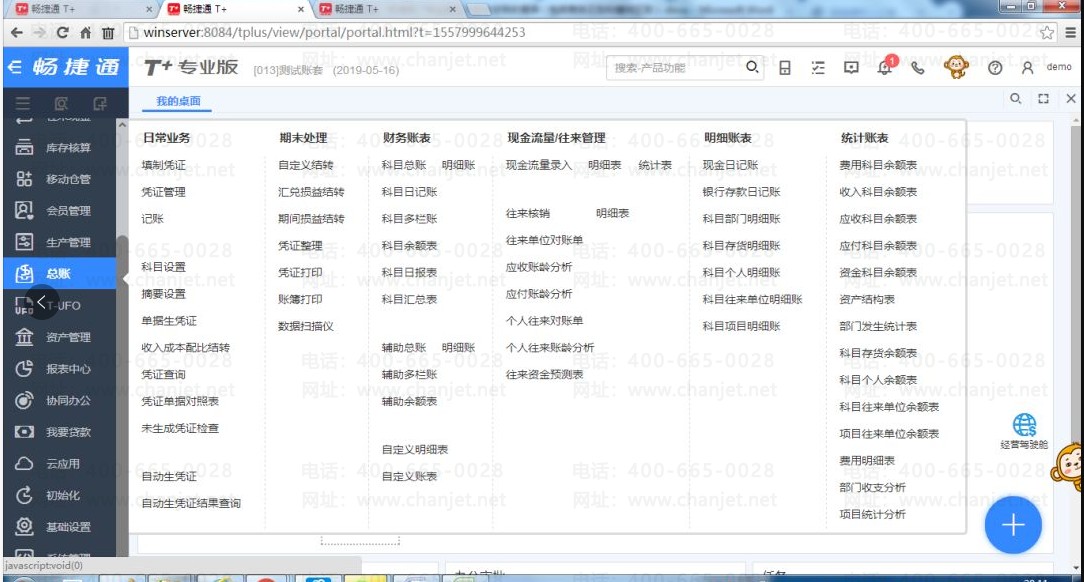Open the help question mark icon
This screenshot has width=1084, height=582.
click(x=995, y=68)
